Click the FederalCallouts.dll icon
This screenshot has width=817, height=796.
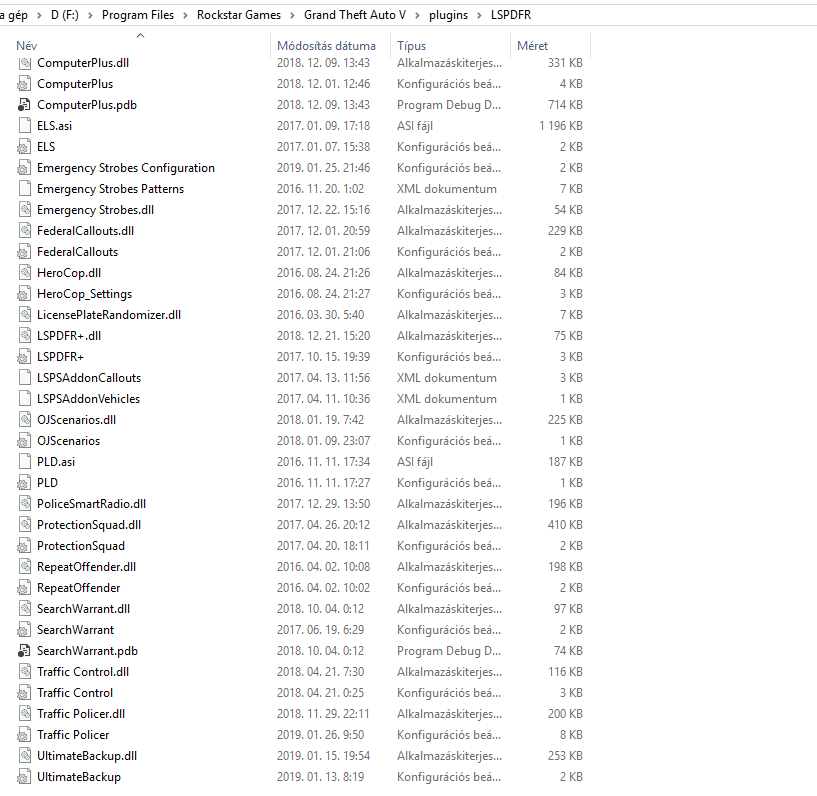24,231
